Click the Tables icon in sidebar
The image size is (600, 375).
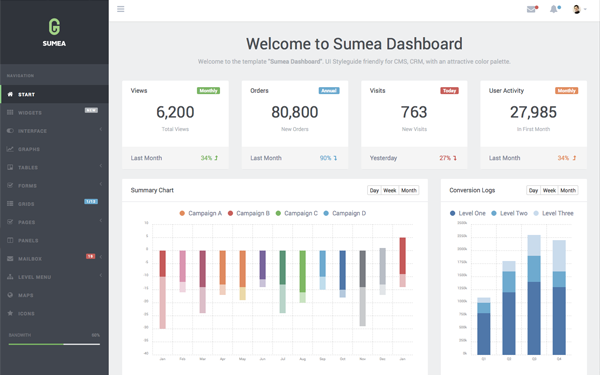coord(10,167)
